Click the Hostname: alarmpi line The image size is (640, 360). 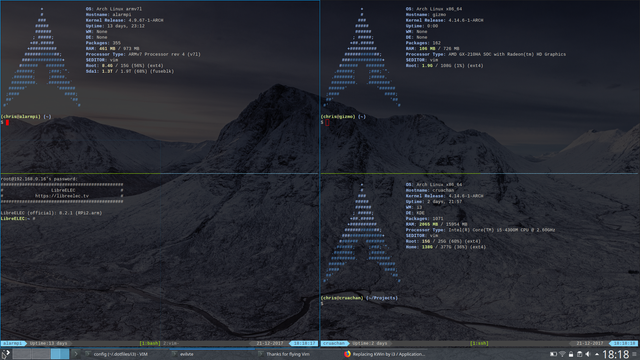(x=108, y=14)
